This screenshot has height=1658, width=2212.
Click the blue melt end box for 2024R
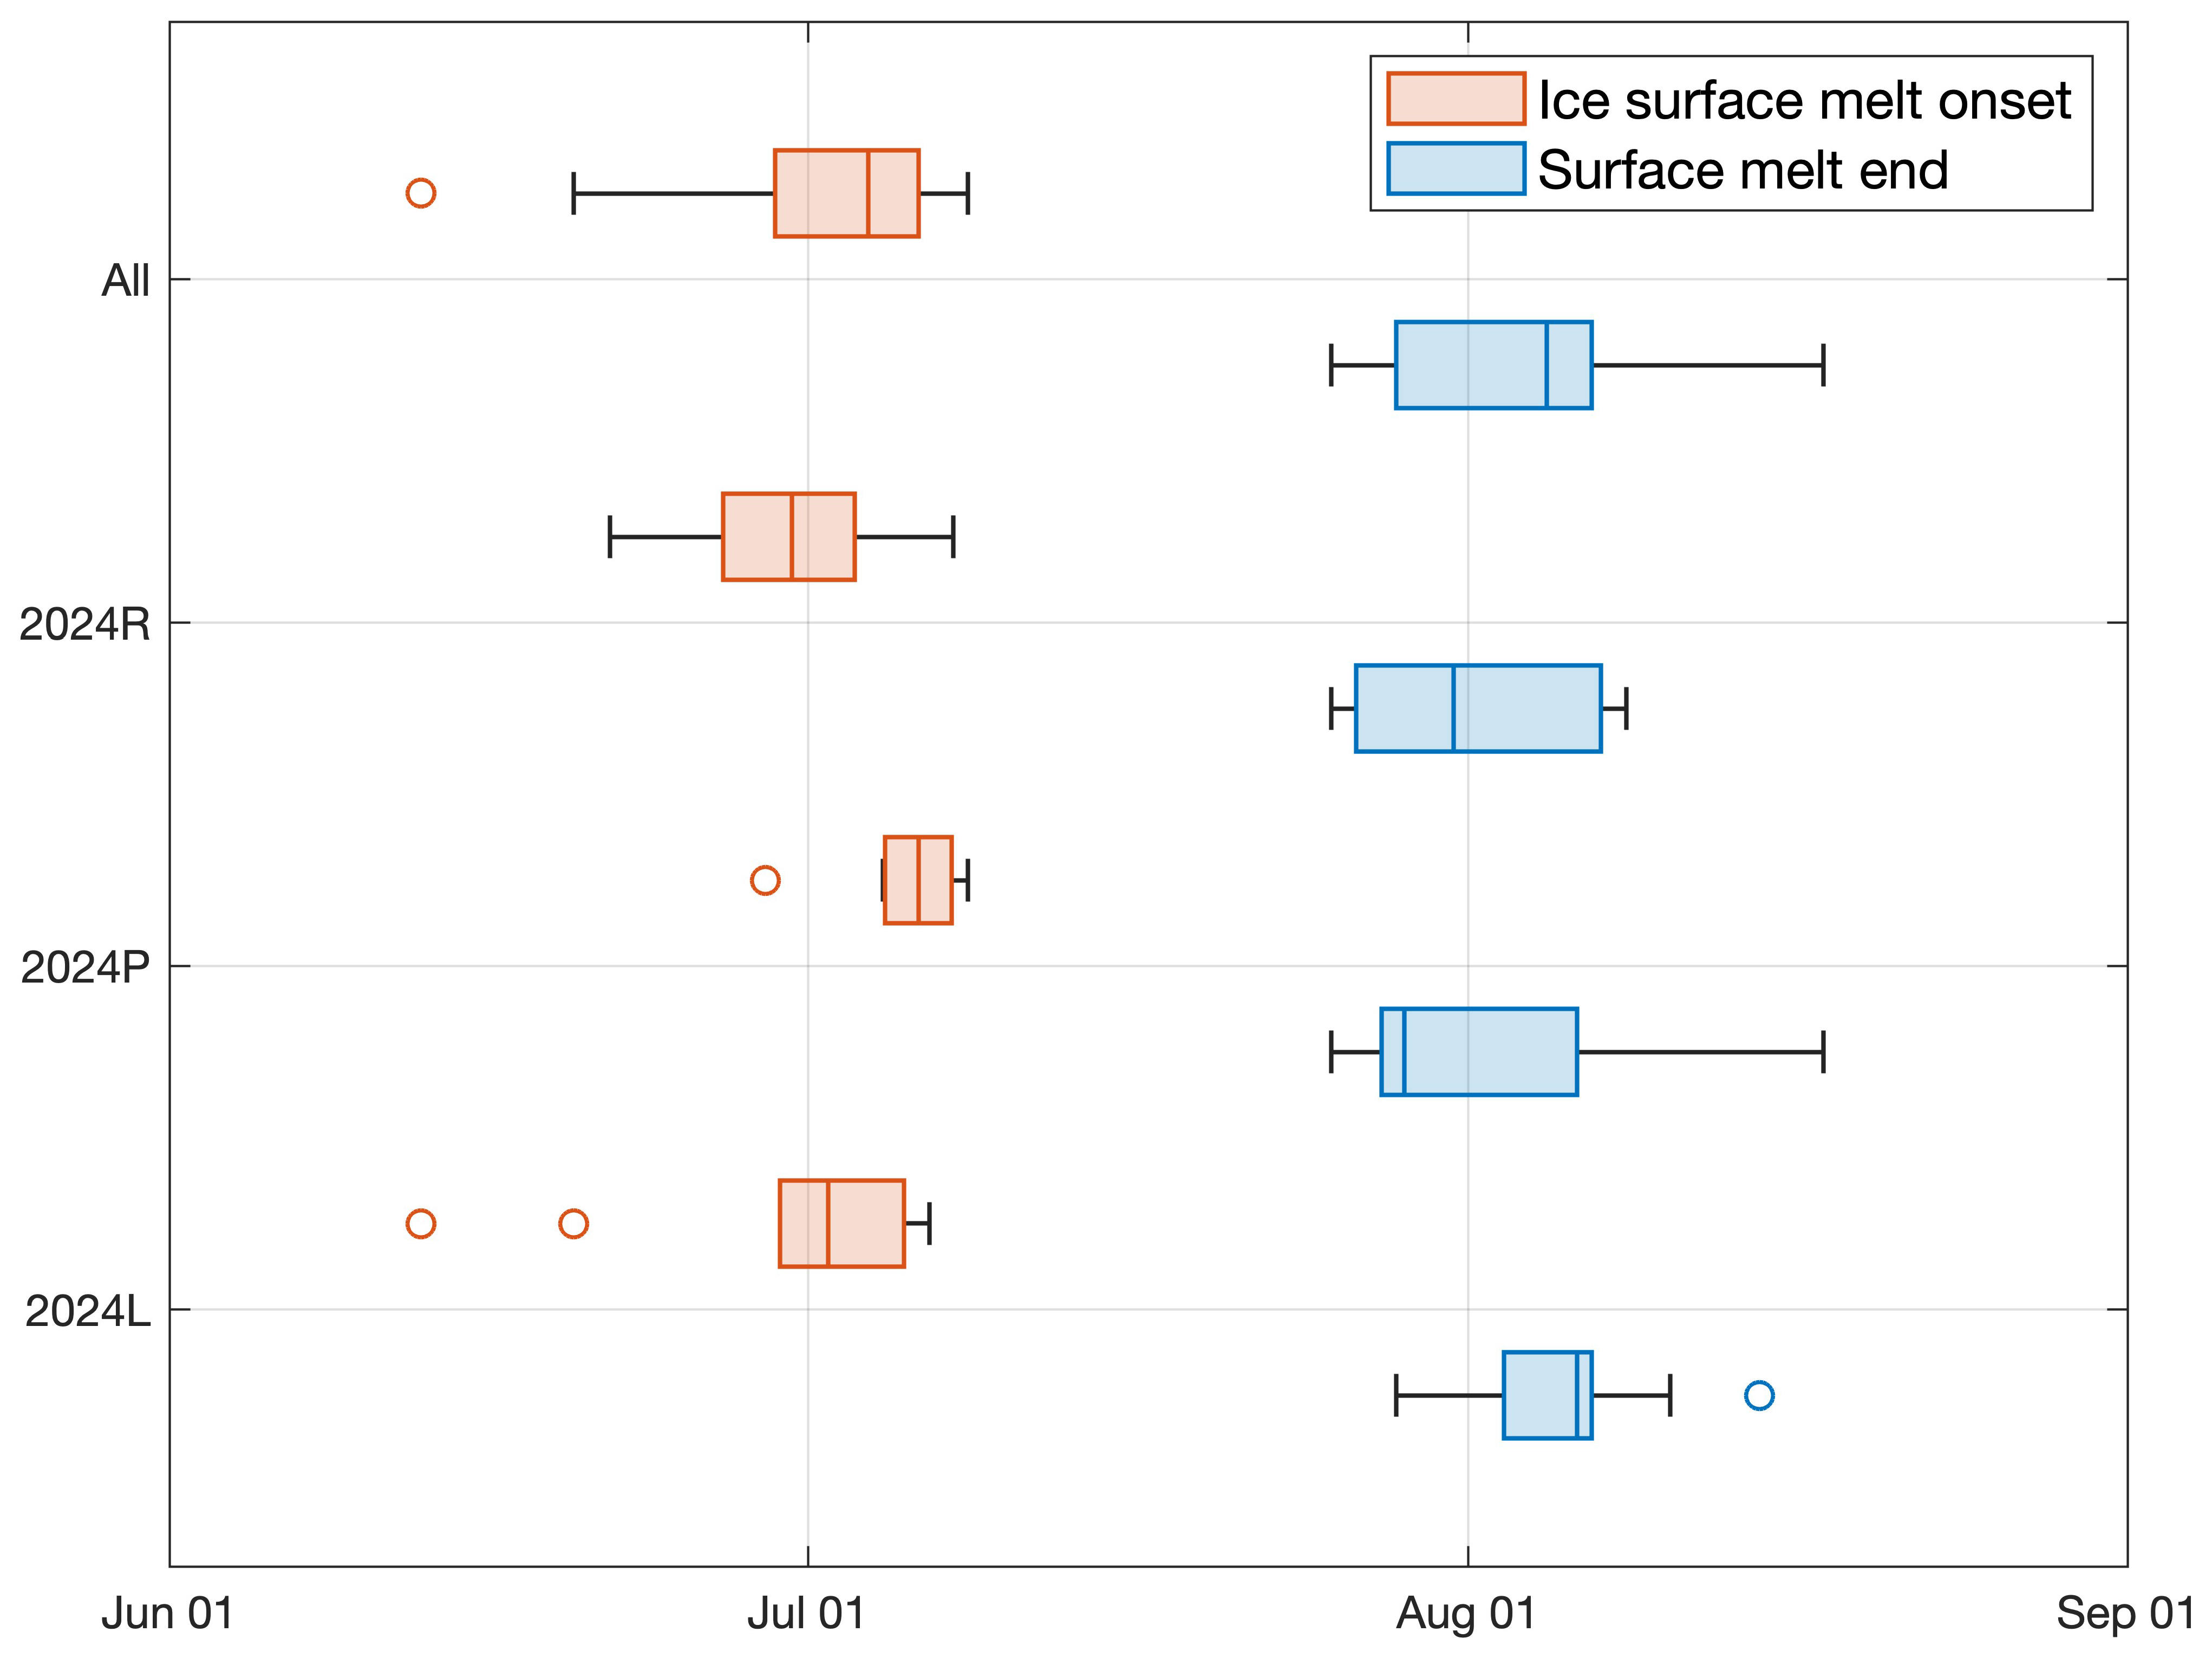pyautogui.click(x=1477, y=708)
